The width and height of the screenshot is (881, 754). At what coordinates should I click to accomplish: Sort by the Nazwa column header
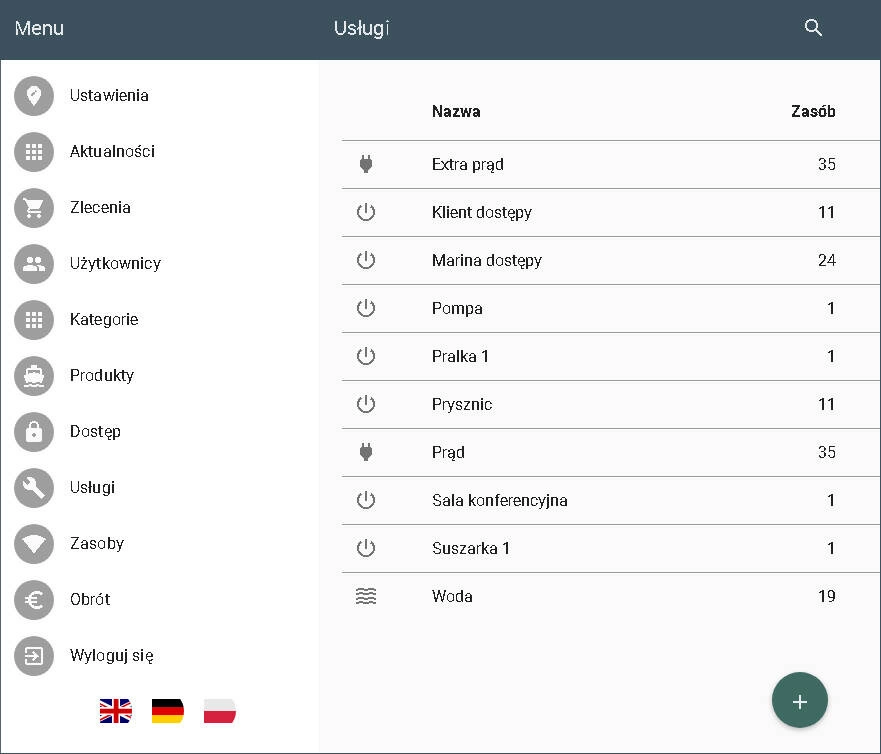(x=456, y=111)
